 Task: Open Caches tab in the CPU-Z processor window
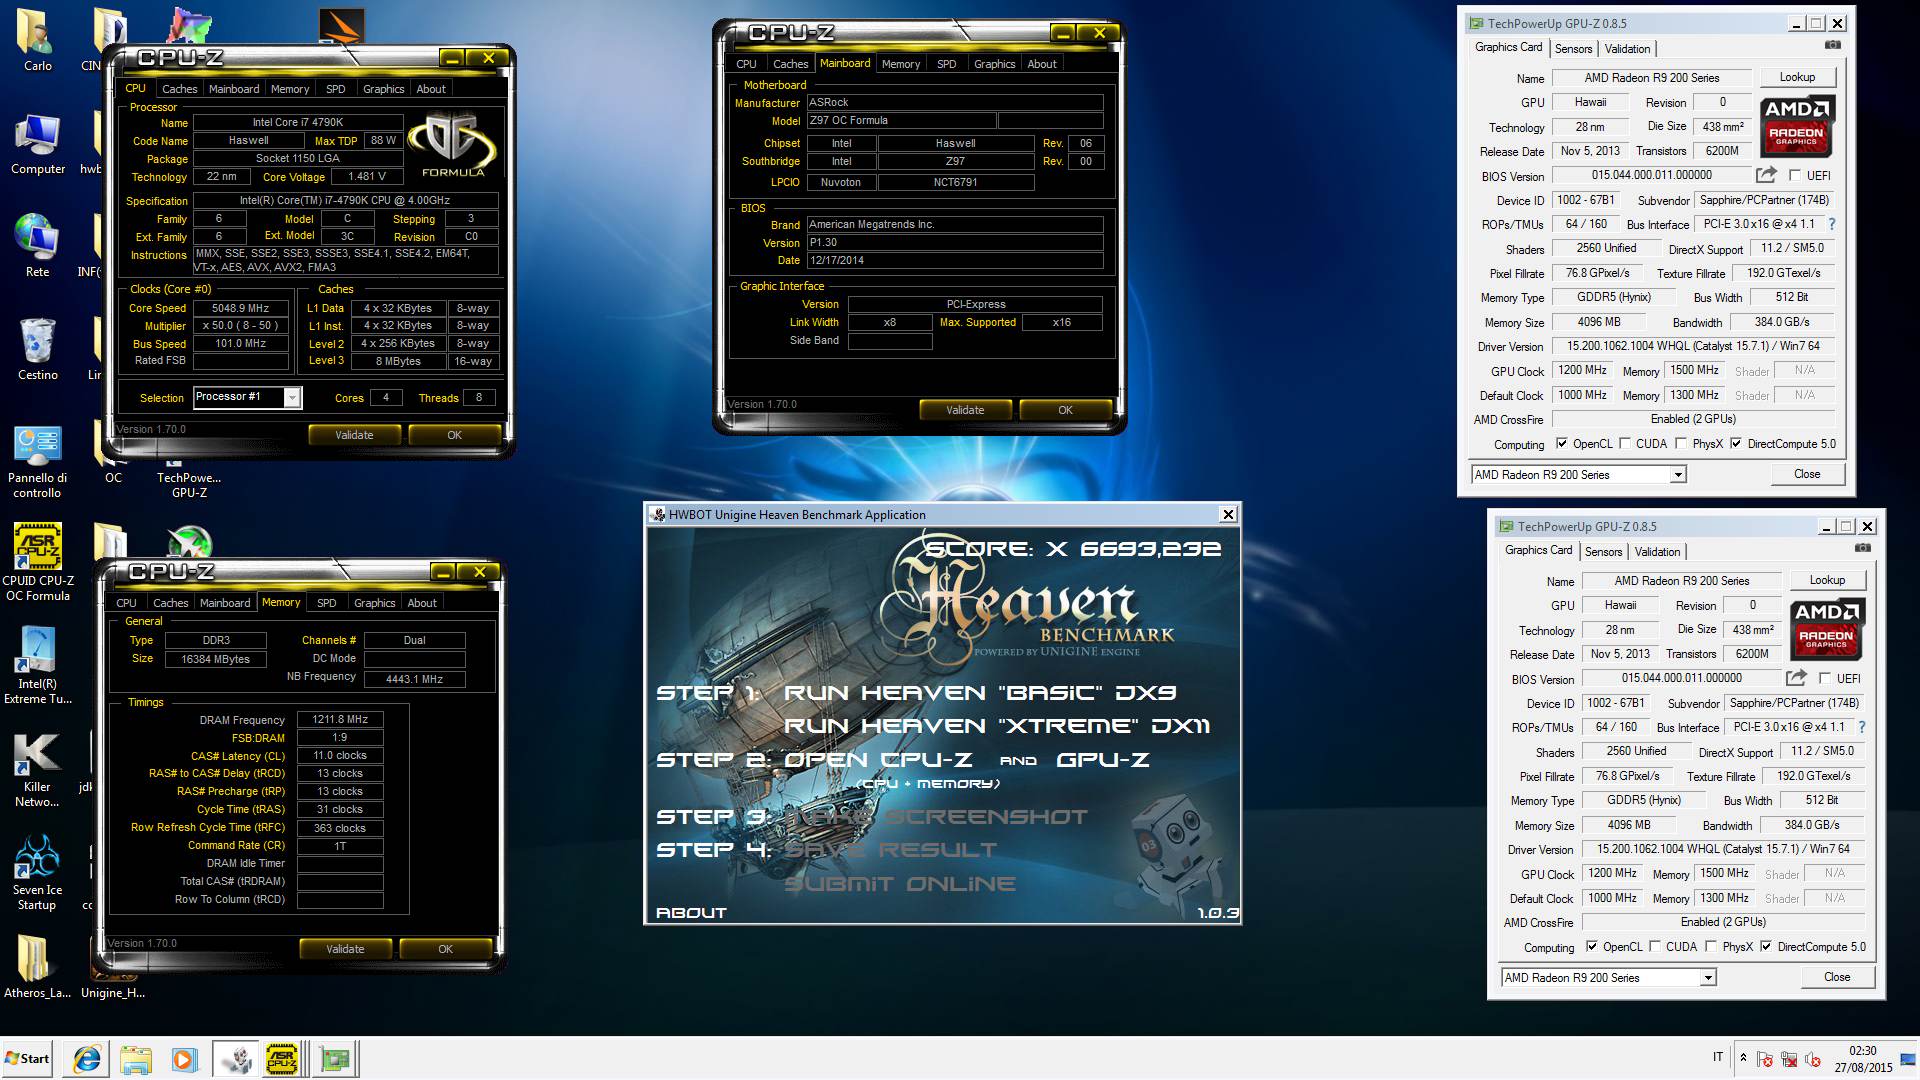click(x=180, y=89)
